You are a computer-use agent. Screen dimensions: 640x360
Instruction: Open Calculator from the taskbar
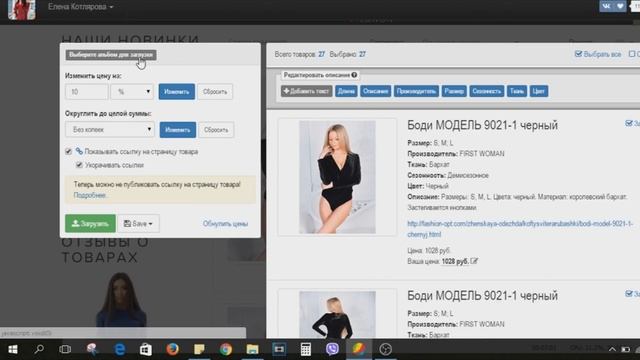point(306,349)
